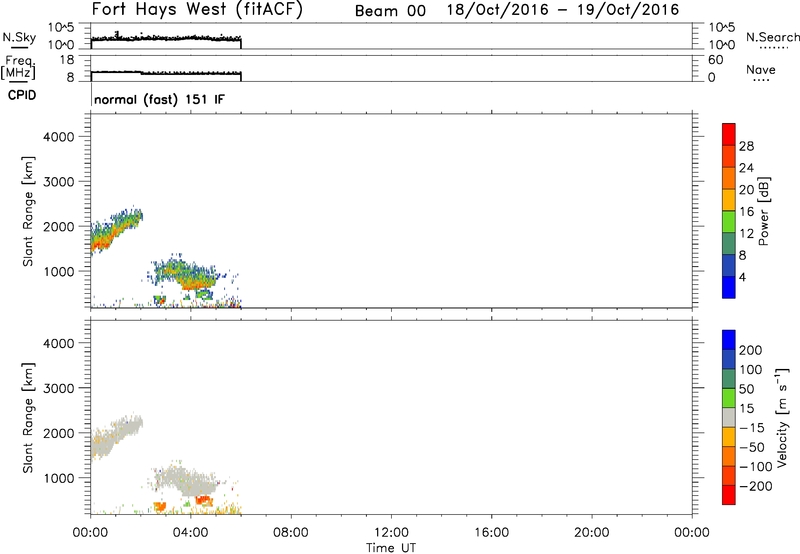
Task: Click the 'CPID' label
Action: [x=22, y=95]
